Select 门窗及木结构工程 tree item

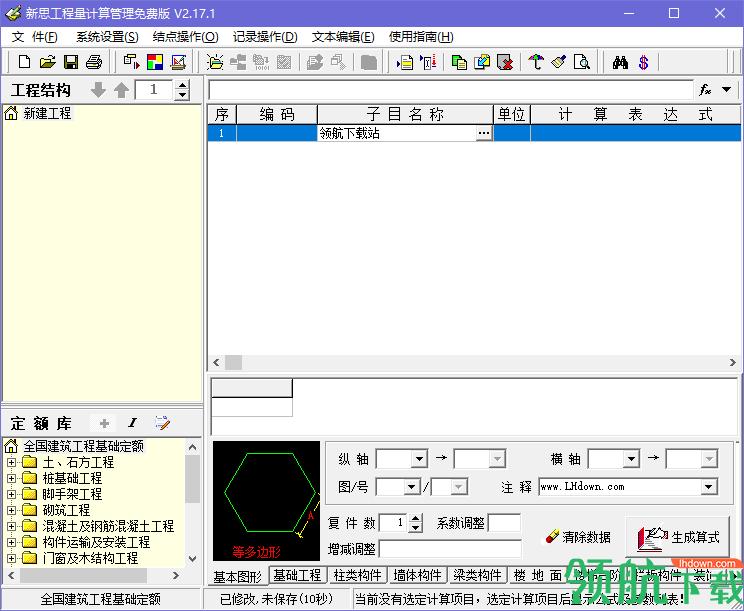tap(90, 558)
